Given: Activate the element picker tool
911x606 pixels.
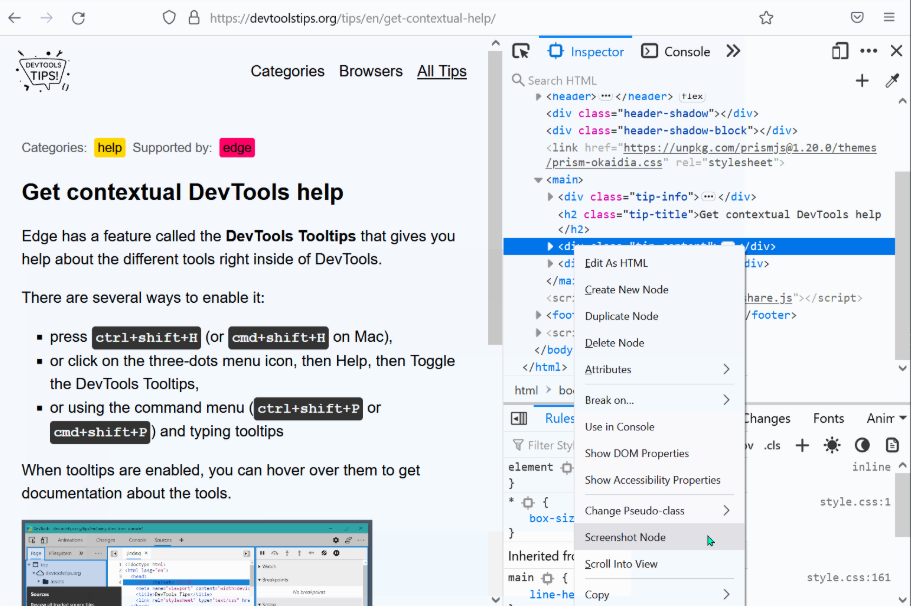Looking at the screenshot, I should [x=520, y=51].
